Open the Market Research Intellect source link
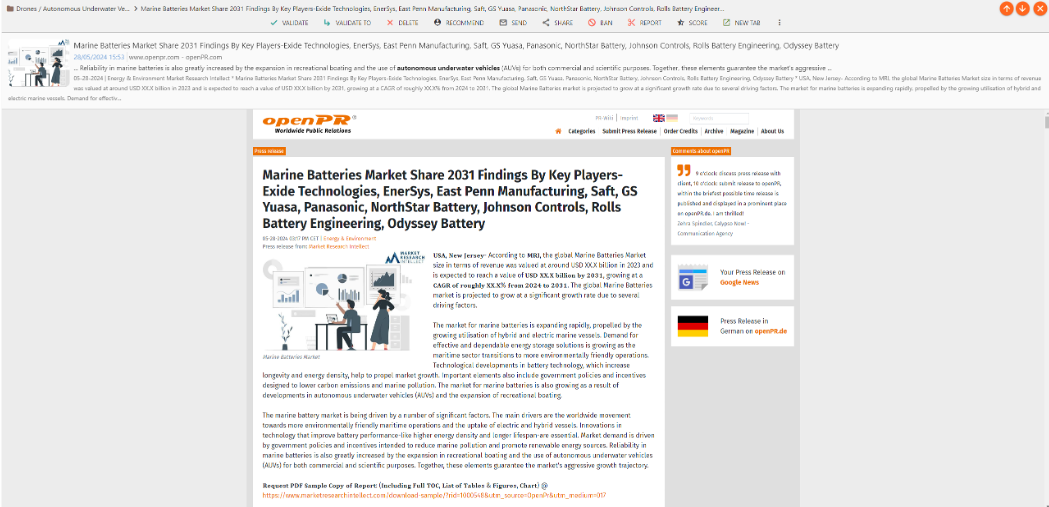The height and width of the screenshot is (507, 1049). [x=339, y=246]
